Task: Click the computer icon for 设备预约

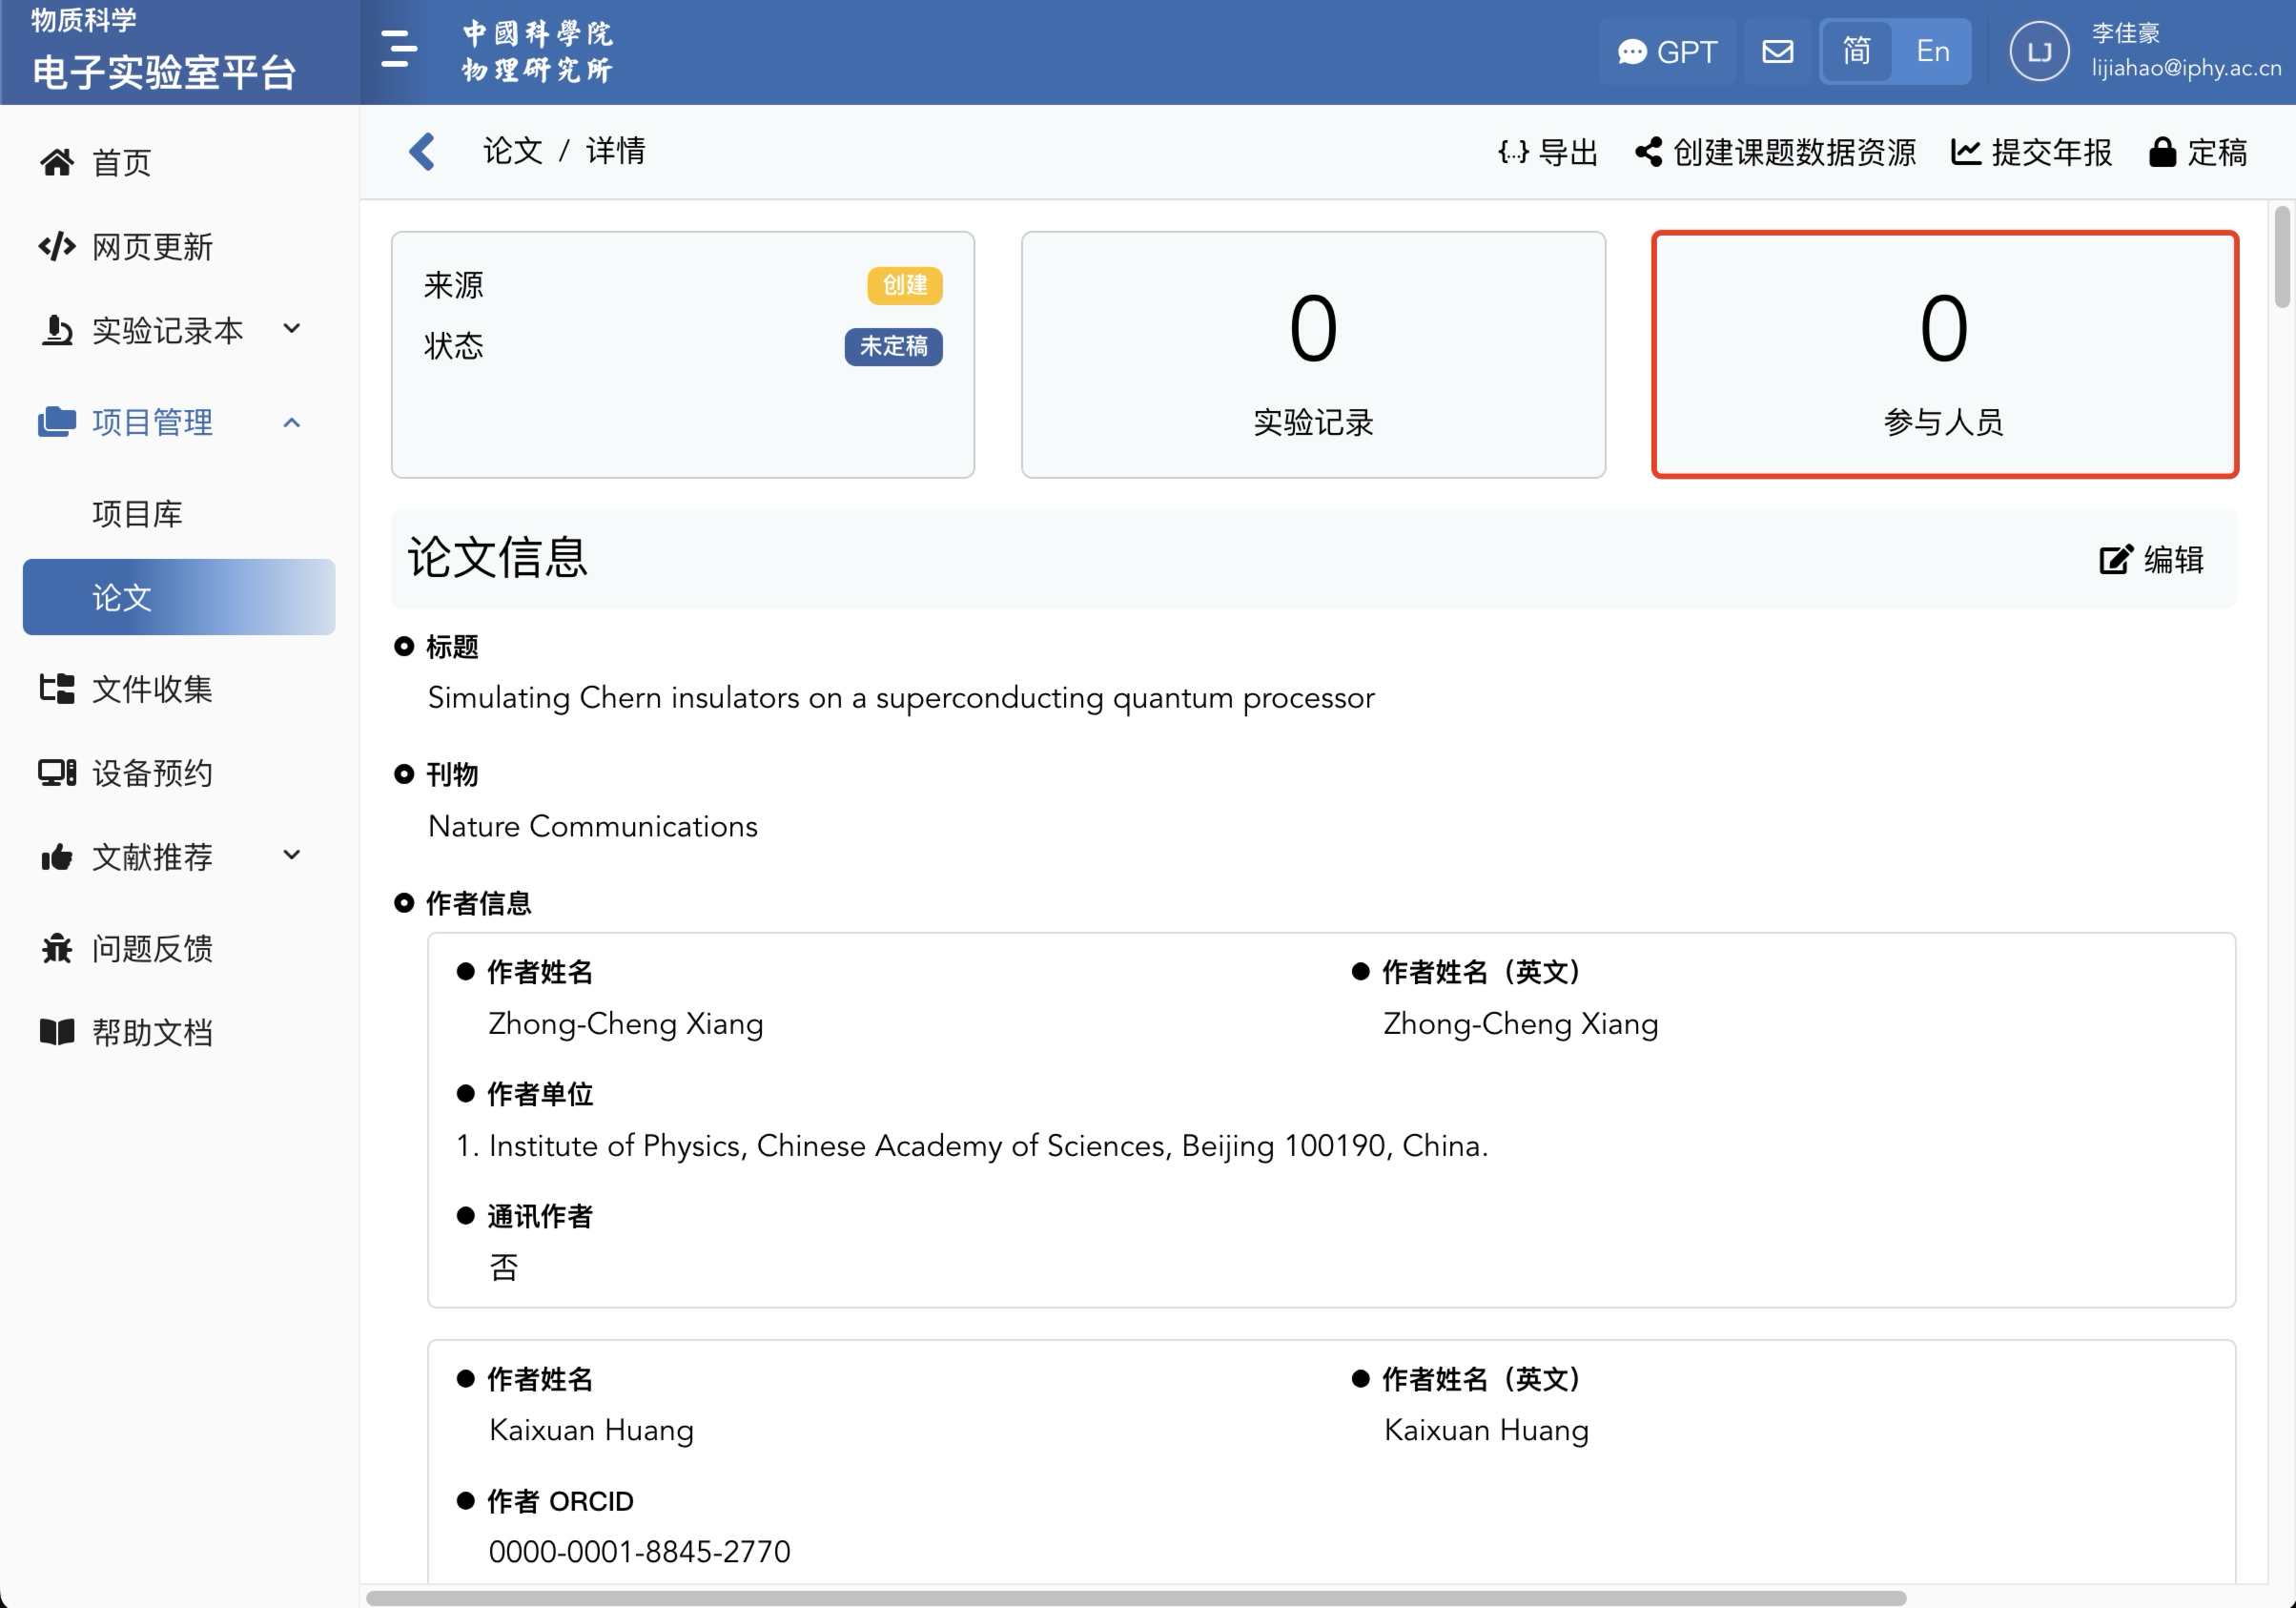Action: [57, 772]
